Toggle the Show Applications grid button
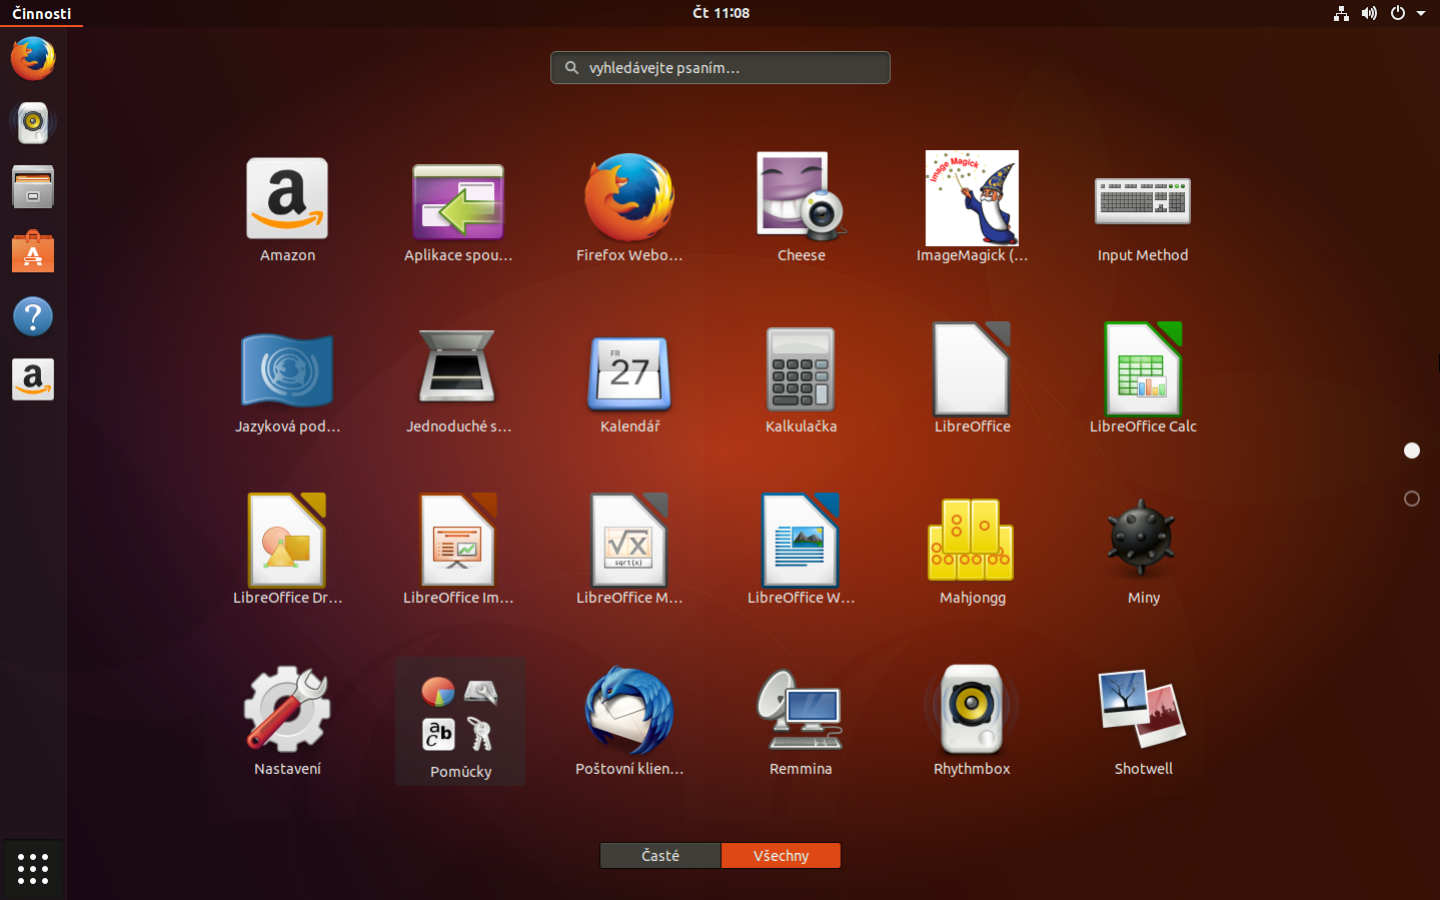This screenshot has height=900, width=1440. pyautogui.click(x=33, y=868)
